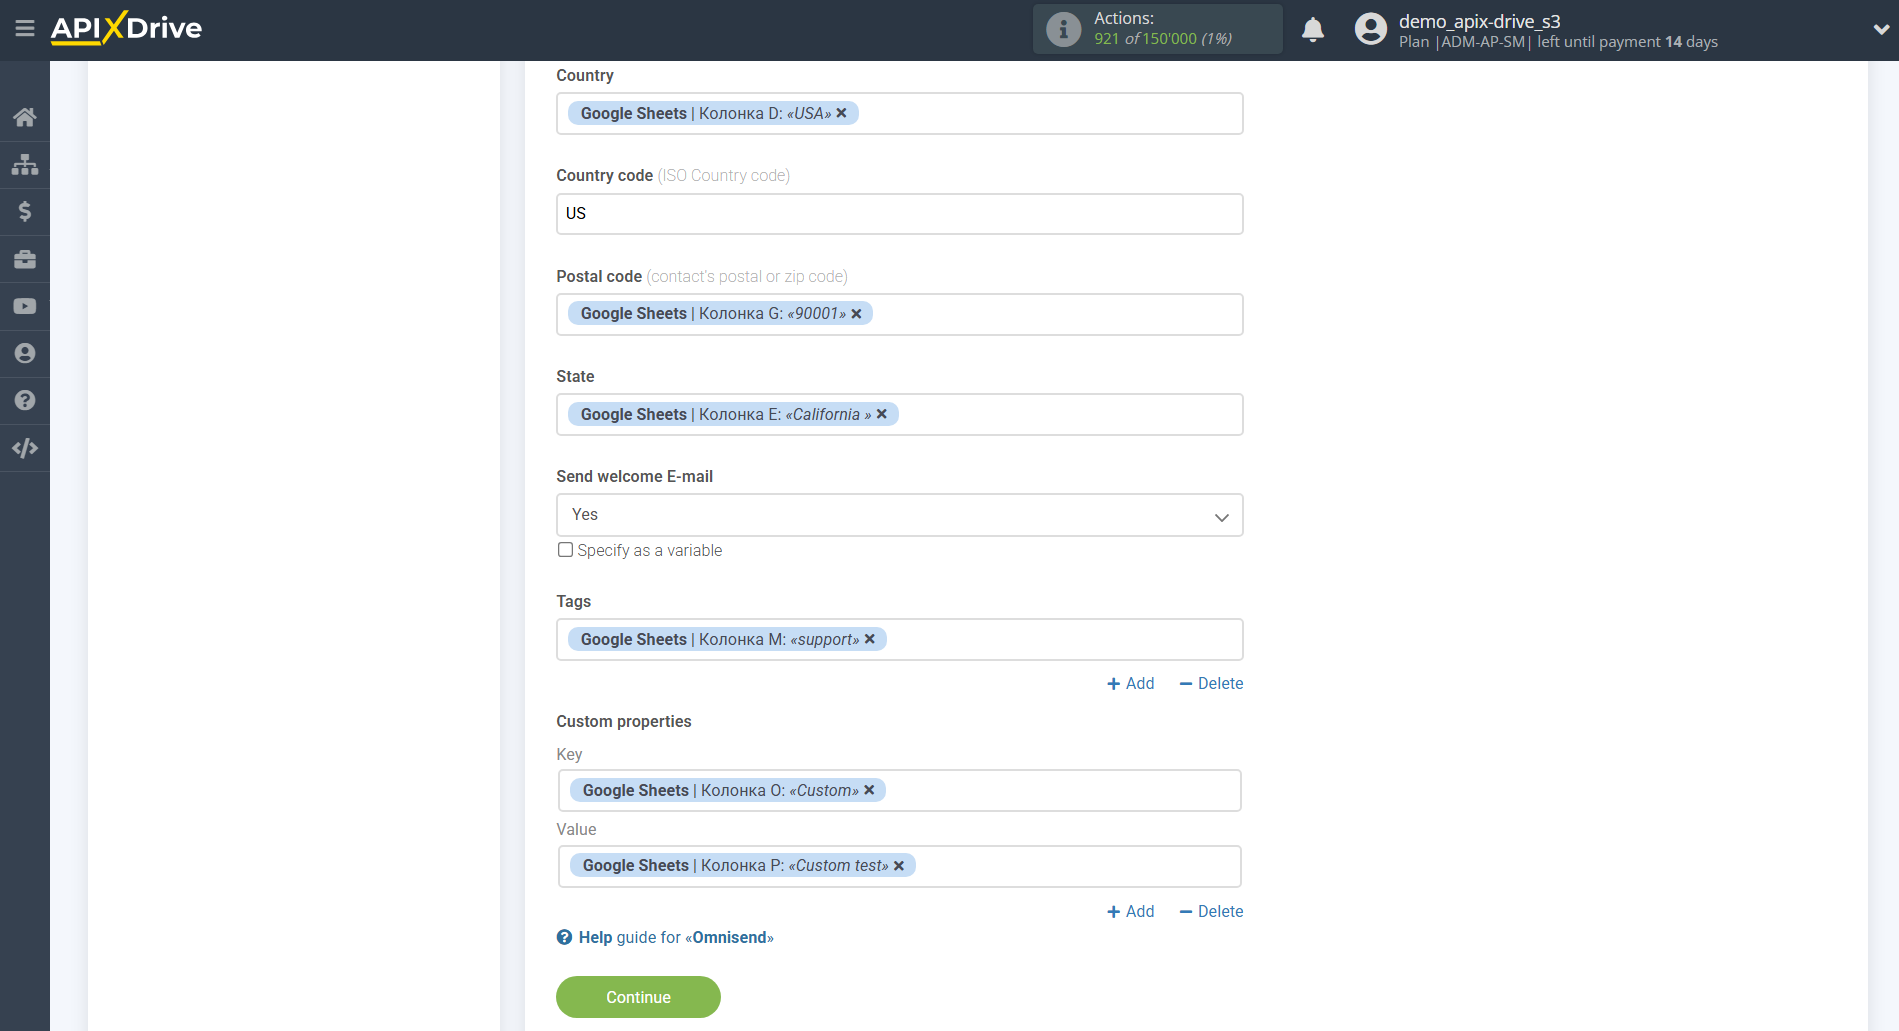Viewport: 1899px width, 1031px height.
Task: Select the Payments dollar icon in sidebar
Action: [x=25, y=212]
